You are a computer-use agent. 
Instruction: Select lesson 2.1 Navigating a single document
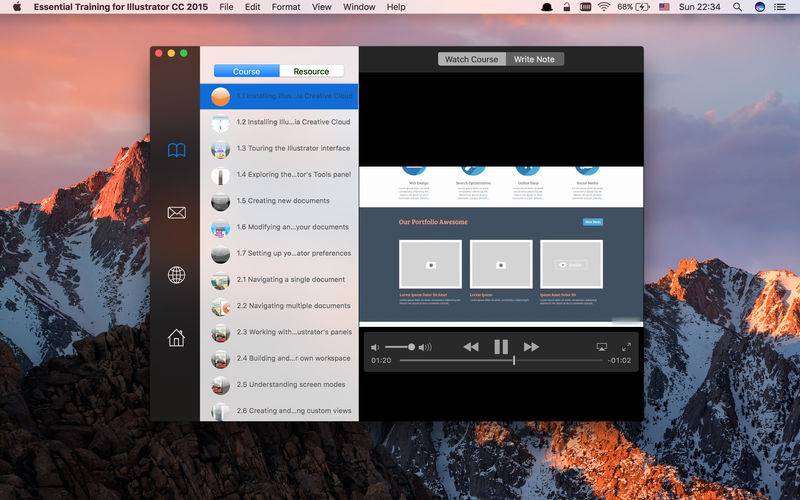click(x=279, y=280)
